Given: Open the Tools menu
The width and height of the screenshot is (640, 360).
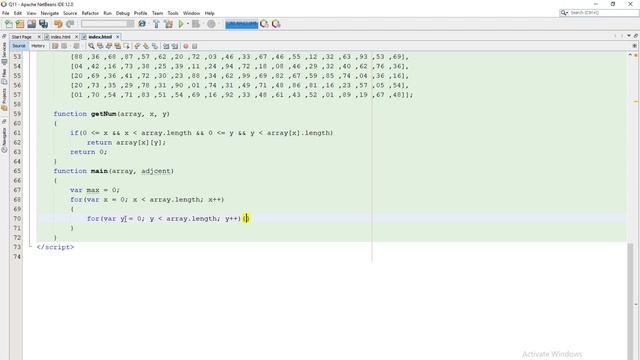Looking at the screenshot, I should (173, 13).
